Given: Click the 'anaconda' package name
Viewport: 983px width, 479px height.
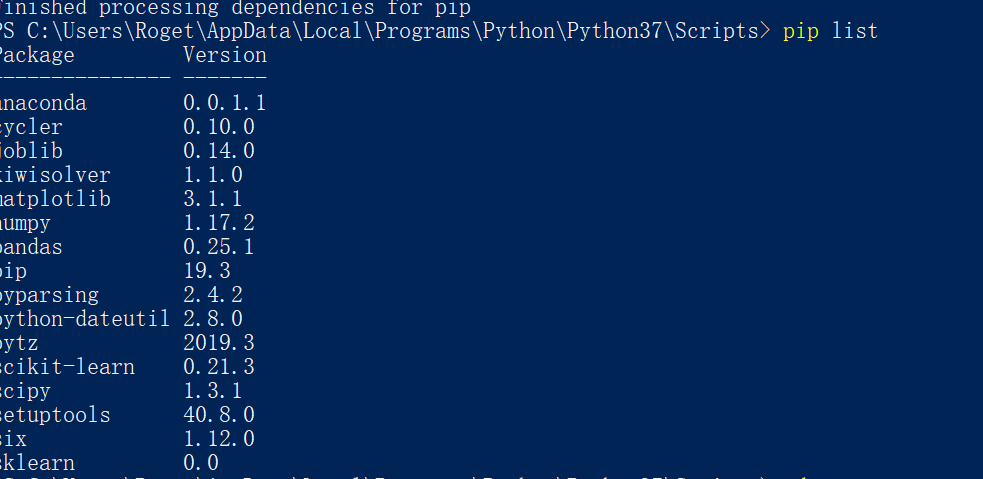Looking at the screenshot, I should [x=43, y=103].
